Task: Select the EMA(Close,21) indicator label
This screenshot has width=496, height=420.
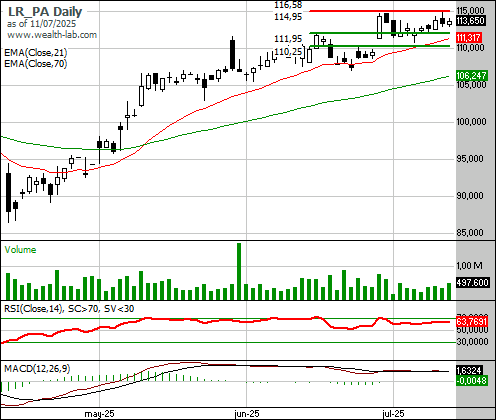Action: (36, 53)
